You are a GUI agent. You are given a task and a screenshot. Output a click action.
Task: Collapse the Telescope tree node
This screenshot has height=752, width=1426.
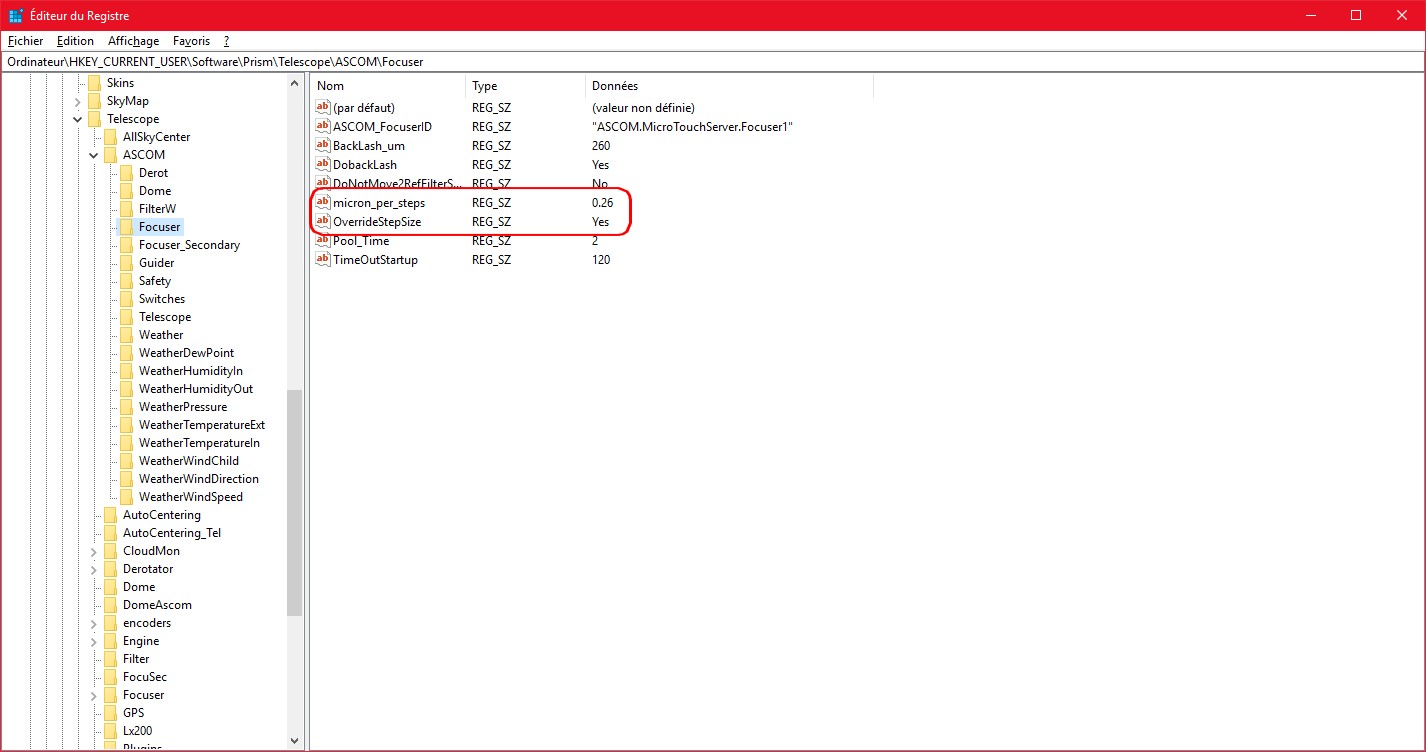tap(78, 119)
